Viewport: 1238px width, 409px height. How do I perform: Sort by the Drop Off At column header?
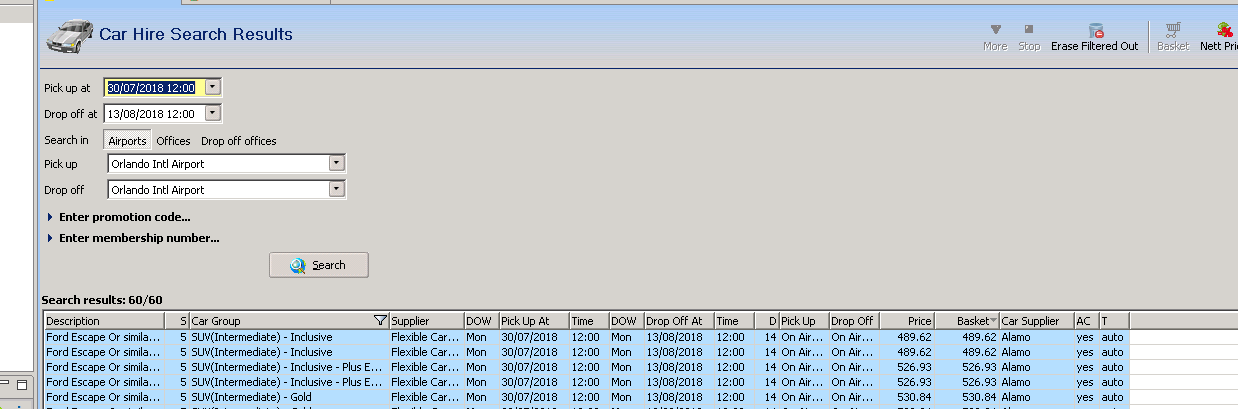(678, 321)
